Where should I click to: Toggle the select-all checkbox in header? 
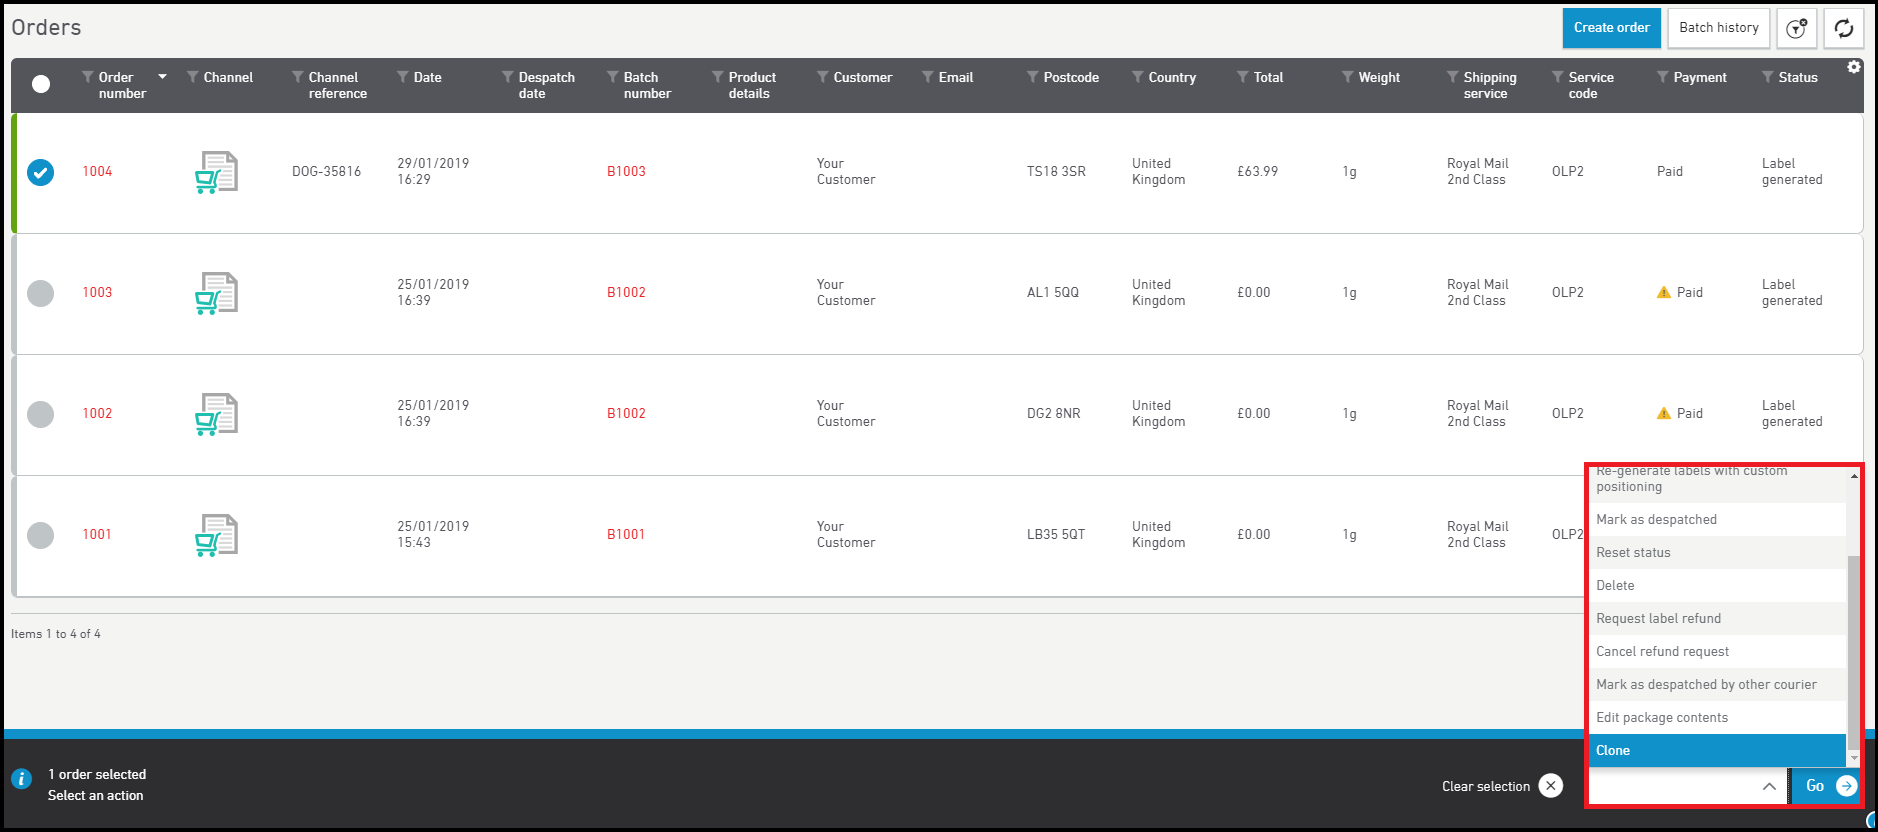[x=41, y=84]
